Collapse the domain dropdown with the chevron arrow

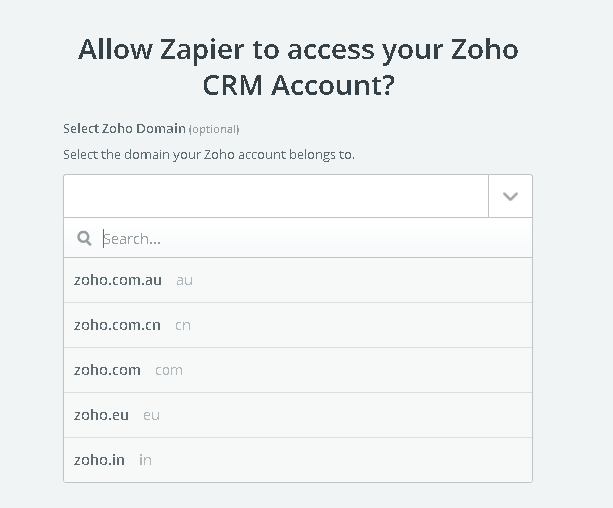[x=510, y=196]
